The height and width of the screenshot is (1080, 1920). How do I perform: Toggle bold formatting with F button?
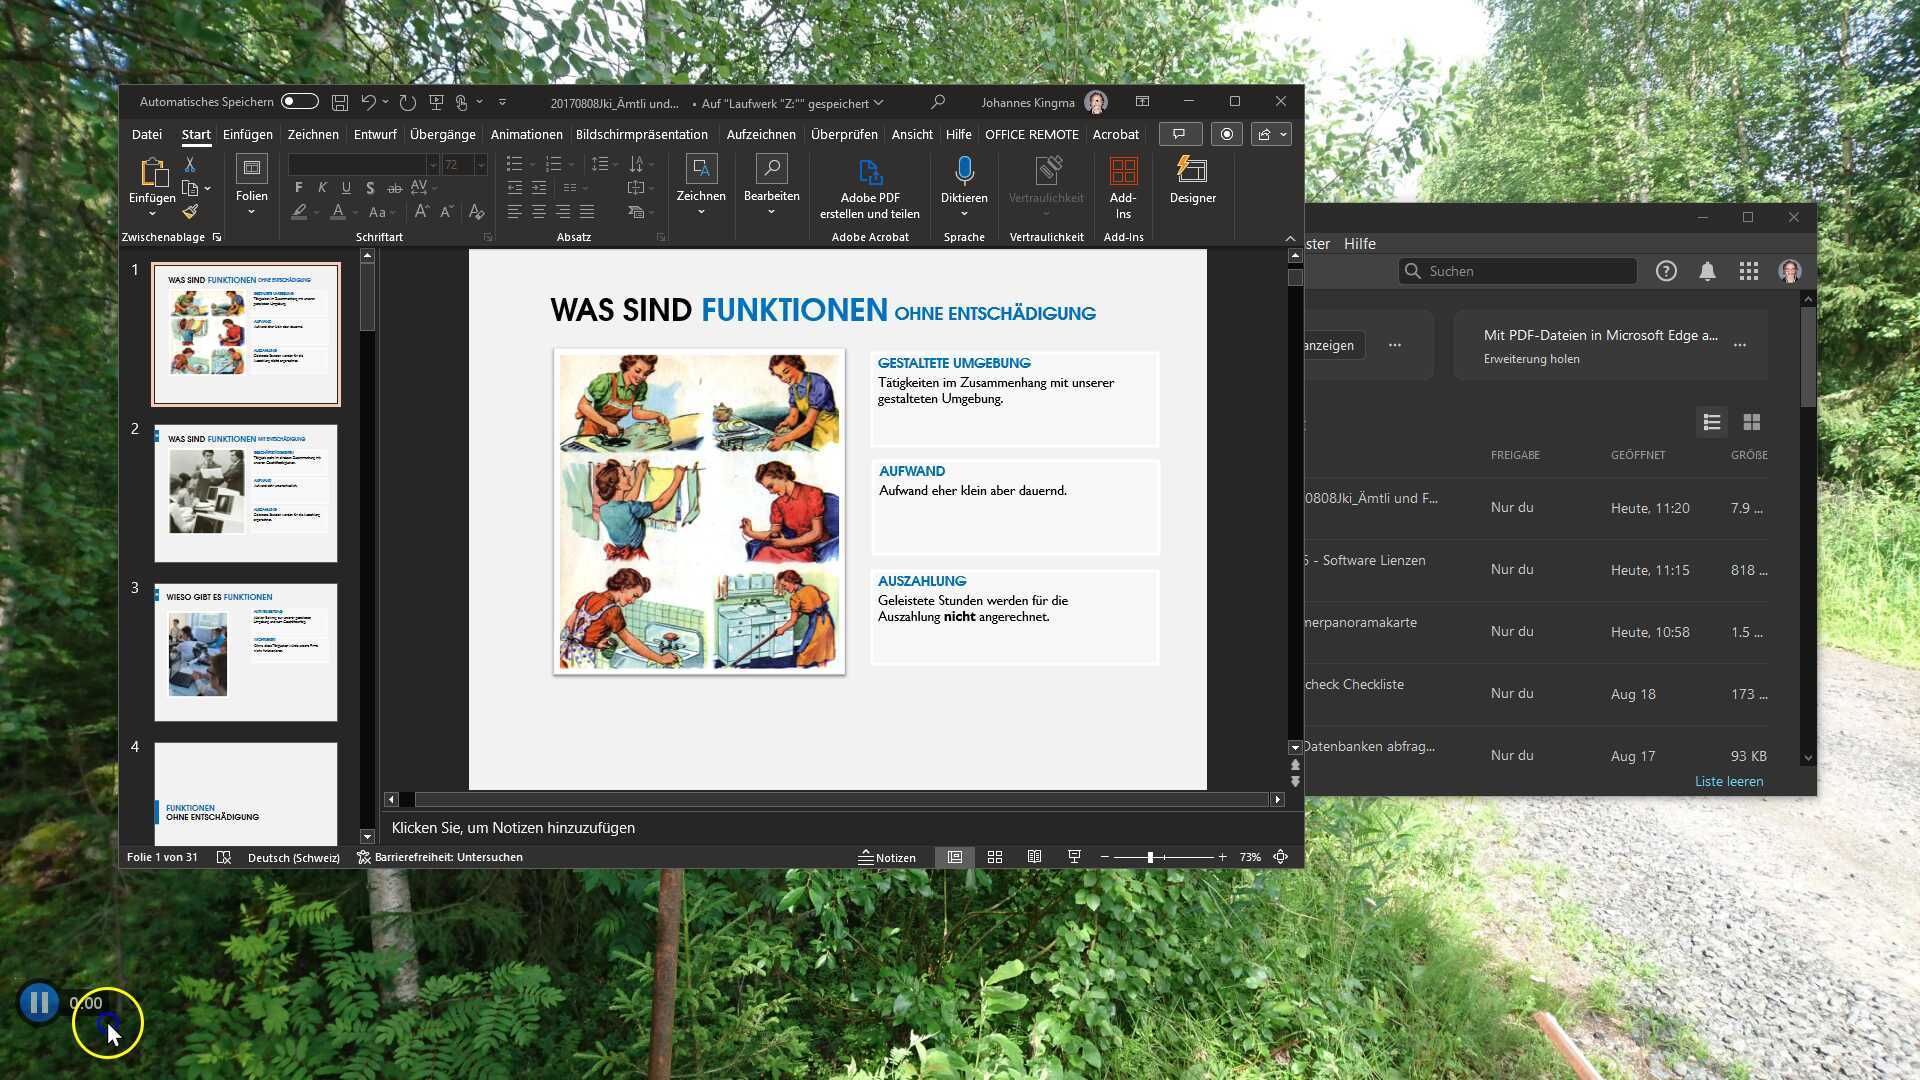[x=297, y=188]
